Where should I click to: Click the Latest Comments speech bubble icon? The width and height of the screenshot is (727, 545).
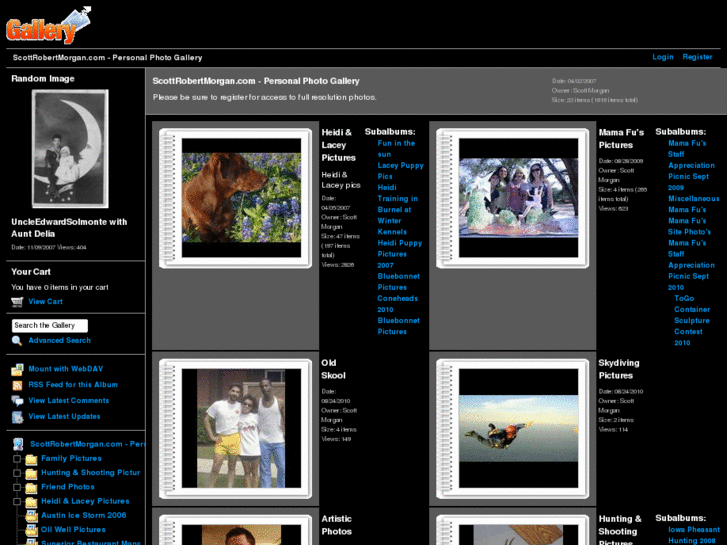click(17, 401)
